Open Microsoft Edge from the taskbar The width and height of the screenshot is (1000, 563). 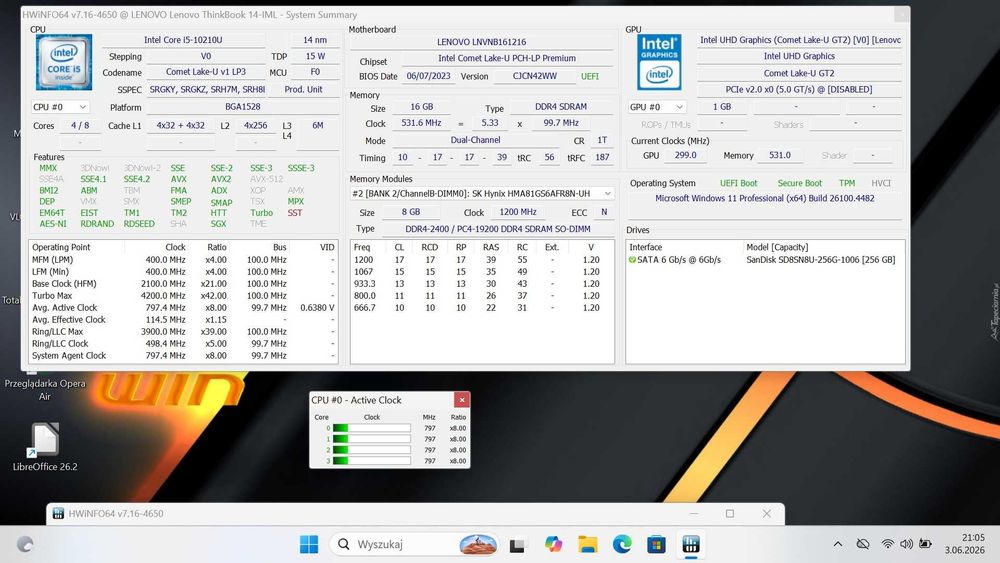622,545
